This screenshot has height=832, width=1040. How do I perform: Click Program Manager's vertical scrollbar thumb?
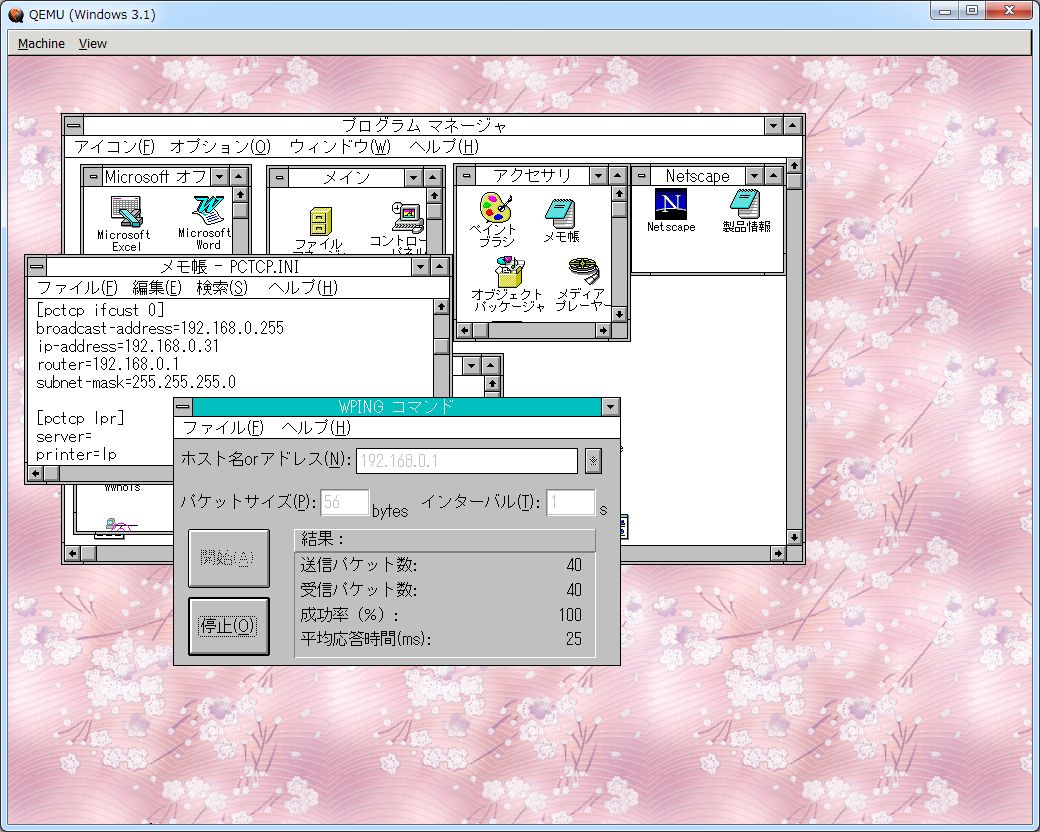tap(794, 181)
